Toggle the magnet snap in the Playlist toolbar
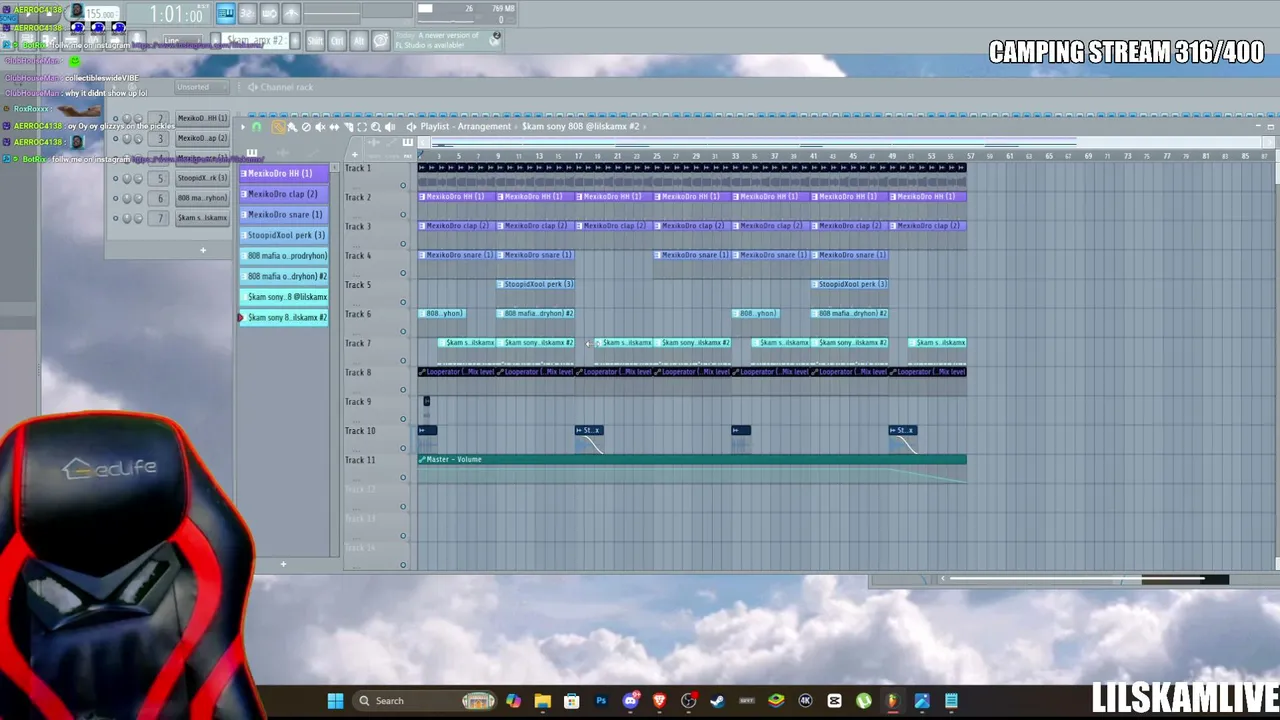Viewport: 1280px width, 720px height. coord(257,127)
